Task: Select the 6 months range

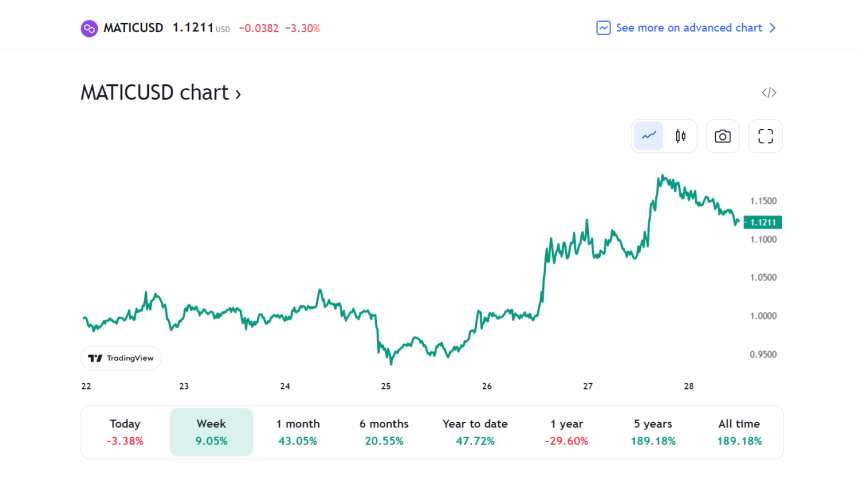Action: click(x=384, y=432)
